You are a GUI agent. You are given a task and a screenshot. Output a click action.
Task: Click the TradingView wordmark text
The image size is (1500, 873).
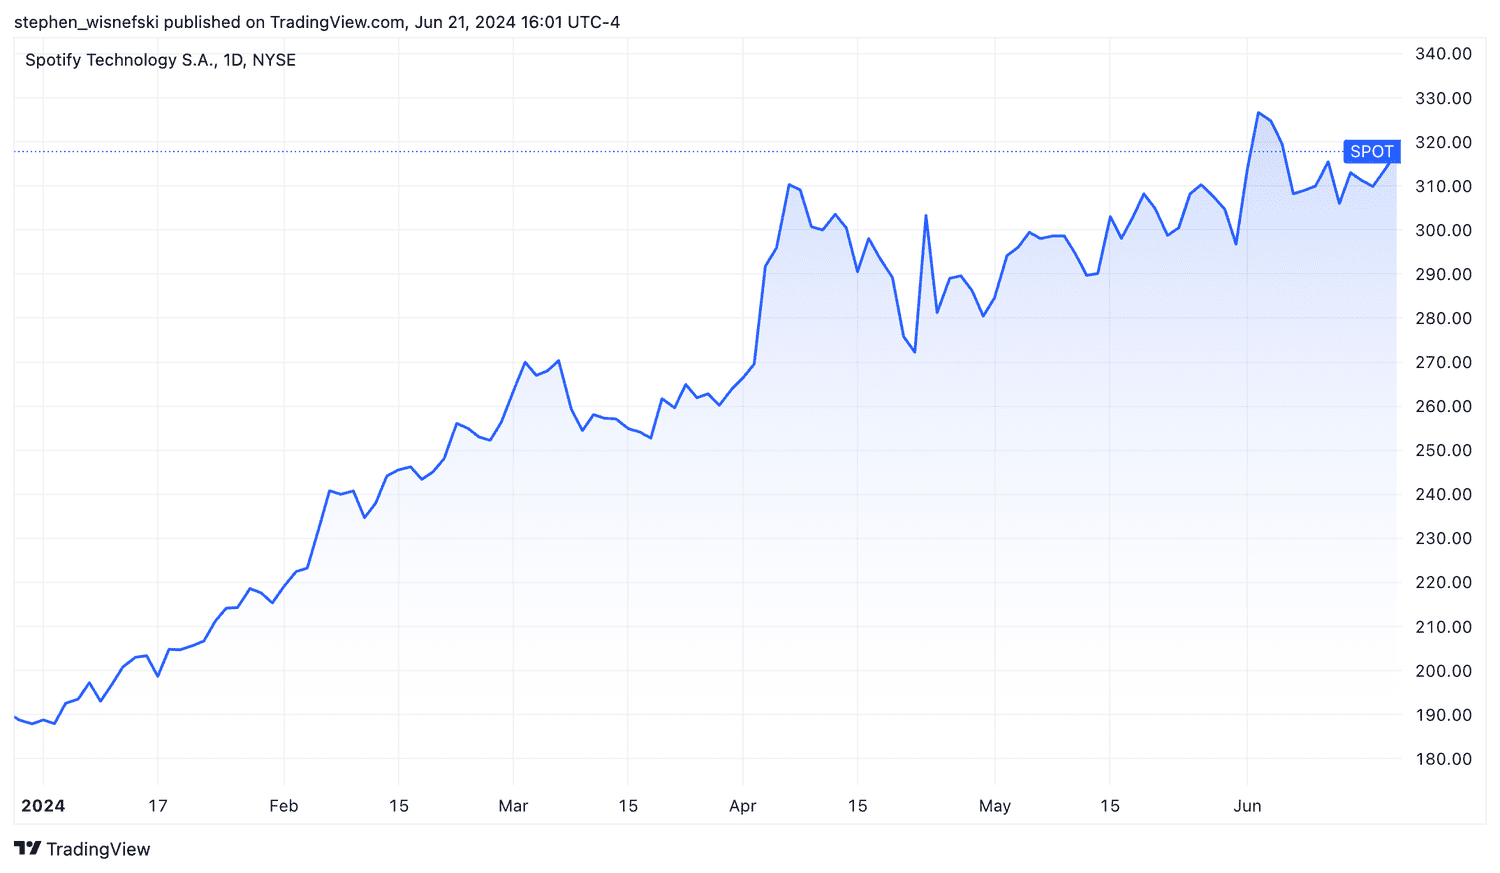point(98,849)
